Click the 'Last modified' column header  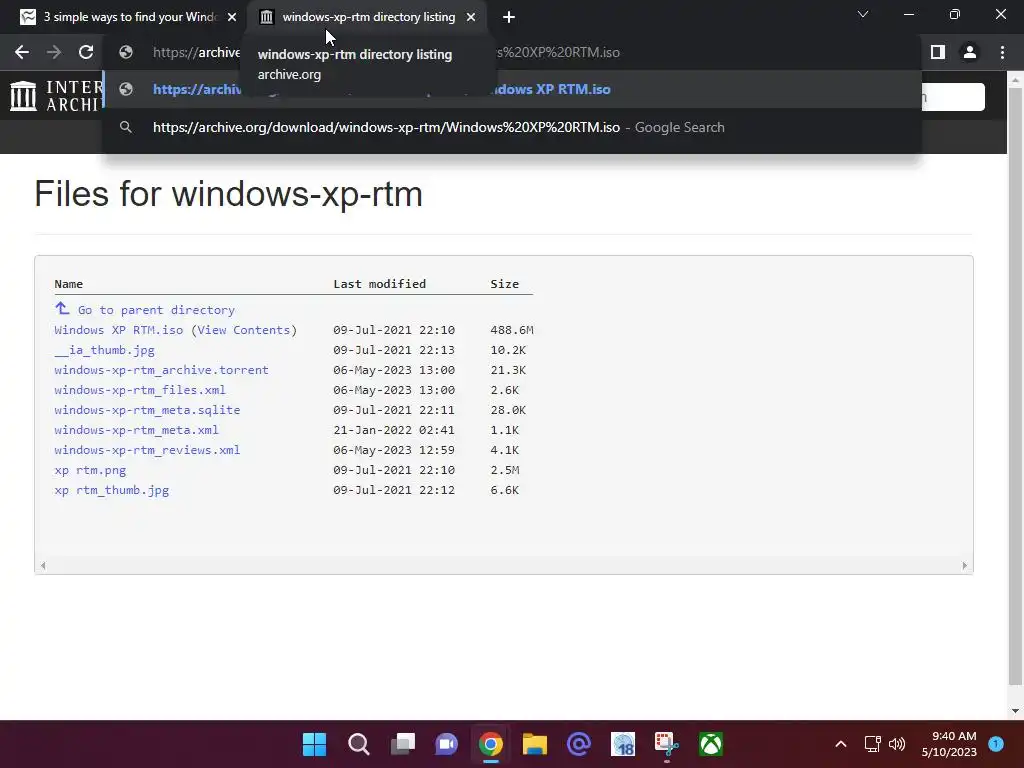[x=379, y=284]
